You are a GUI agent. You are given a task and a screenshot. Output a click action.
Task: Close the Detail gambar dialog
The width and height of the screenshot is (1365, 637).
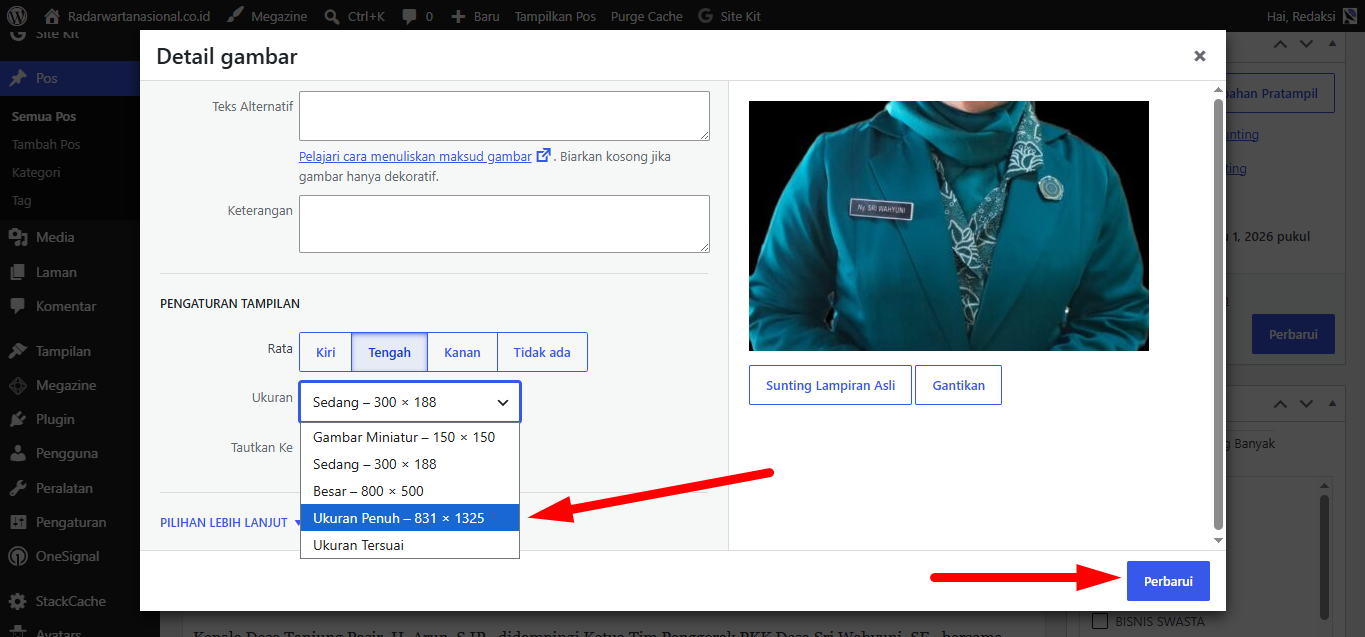(x=1199, y=56)
